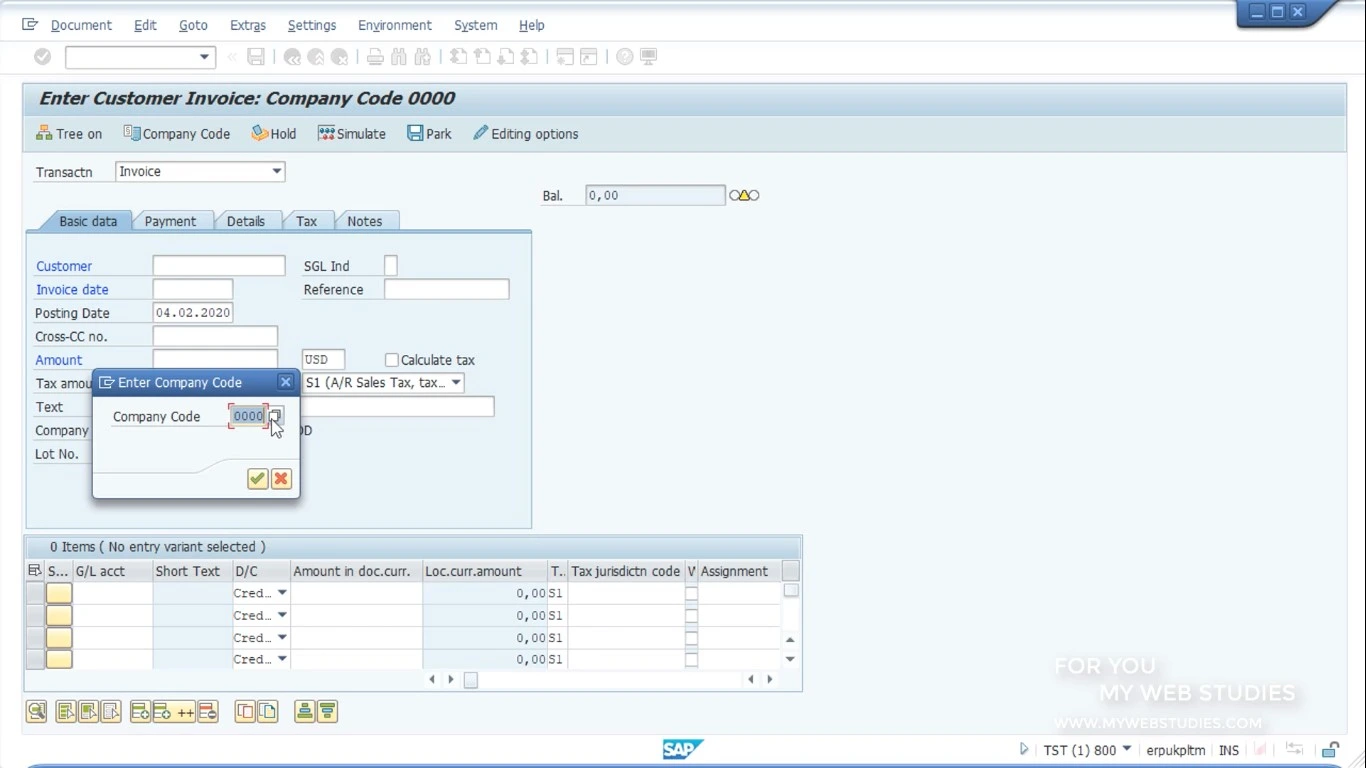Open the System menu
This screenshot has width=1366, height=768.
click(475, 25)
